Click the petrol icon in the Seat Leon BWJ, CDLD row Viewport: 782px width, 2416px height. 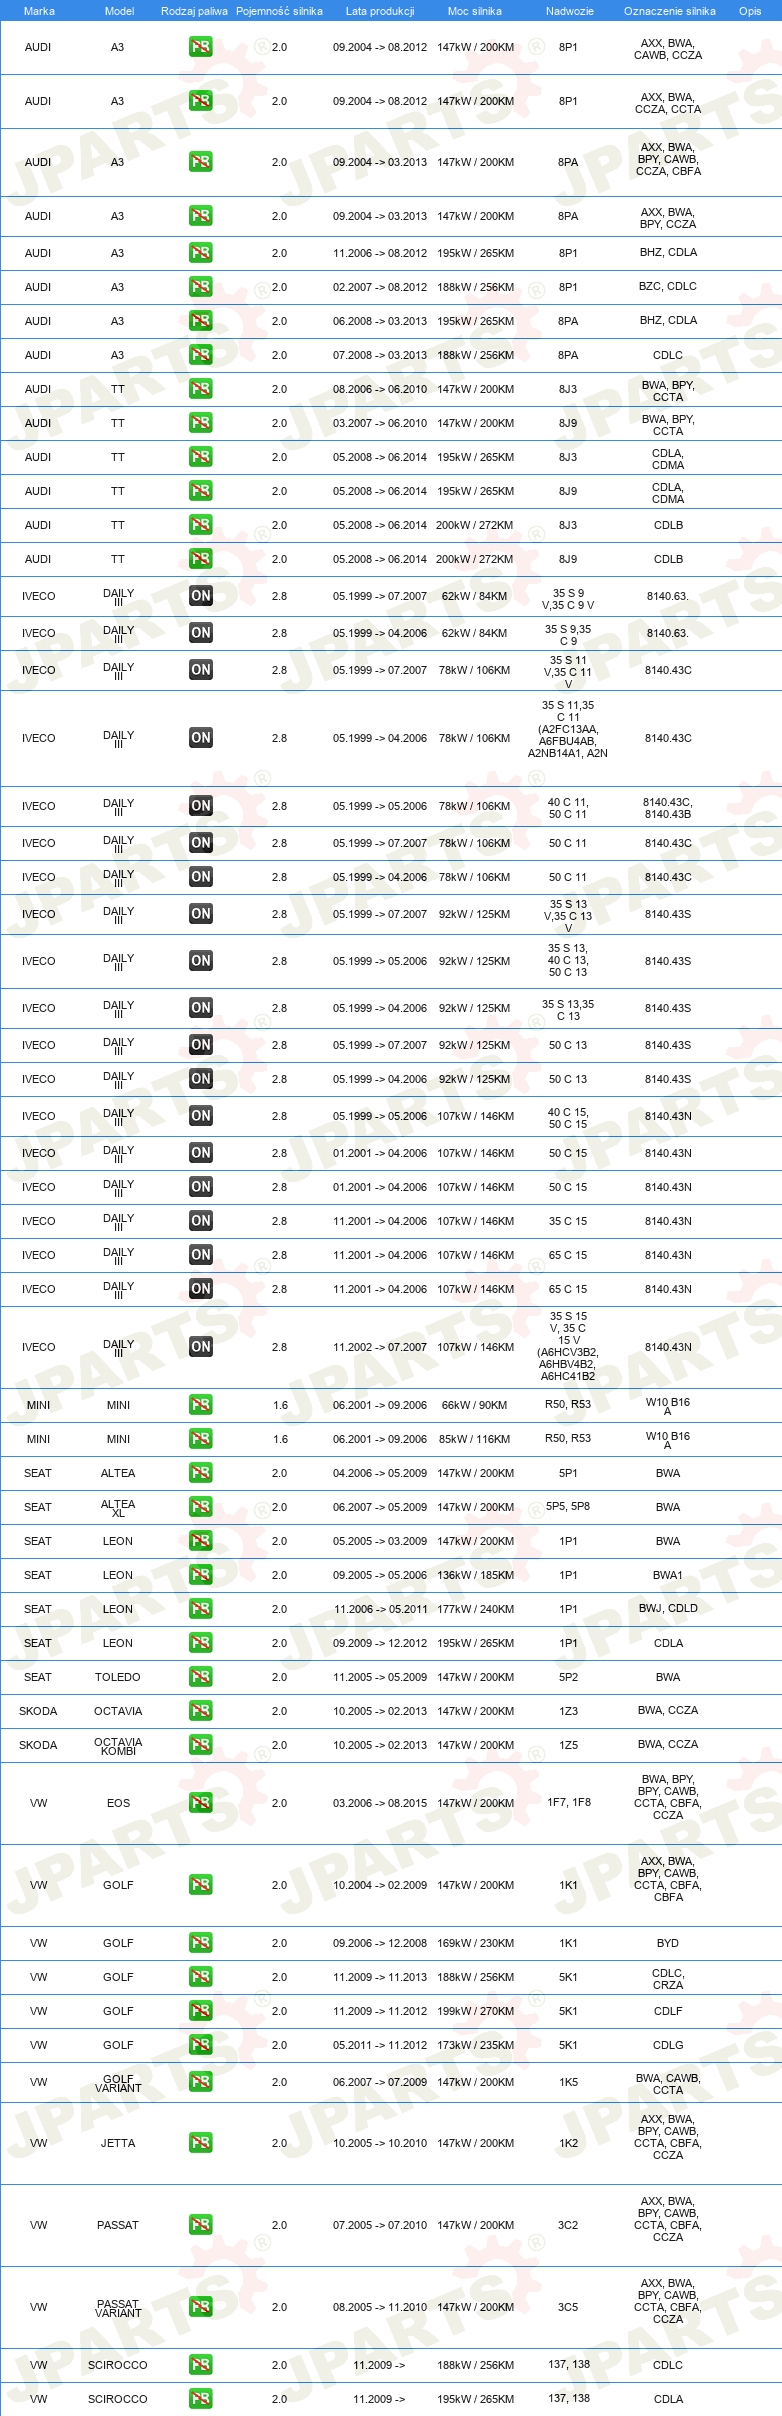(x=200, y=1609)
